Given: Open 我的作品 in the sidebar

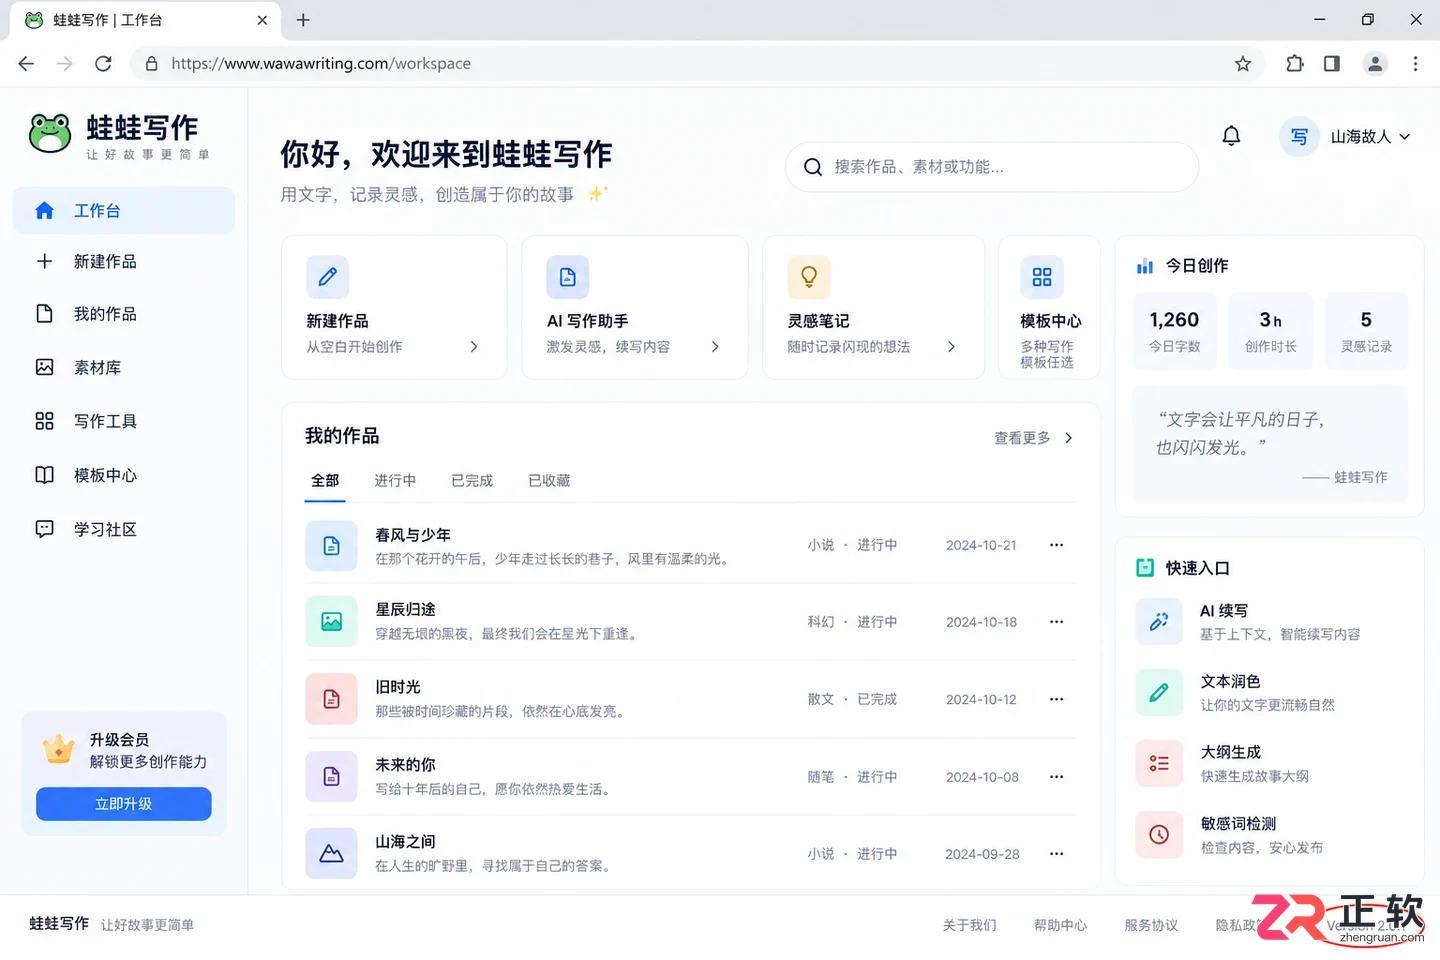Looking at the screenshot, I should pyautogui.click(x=124, y=314).
